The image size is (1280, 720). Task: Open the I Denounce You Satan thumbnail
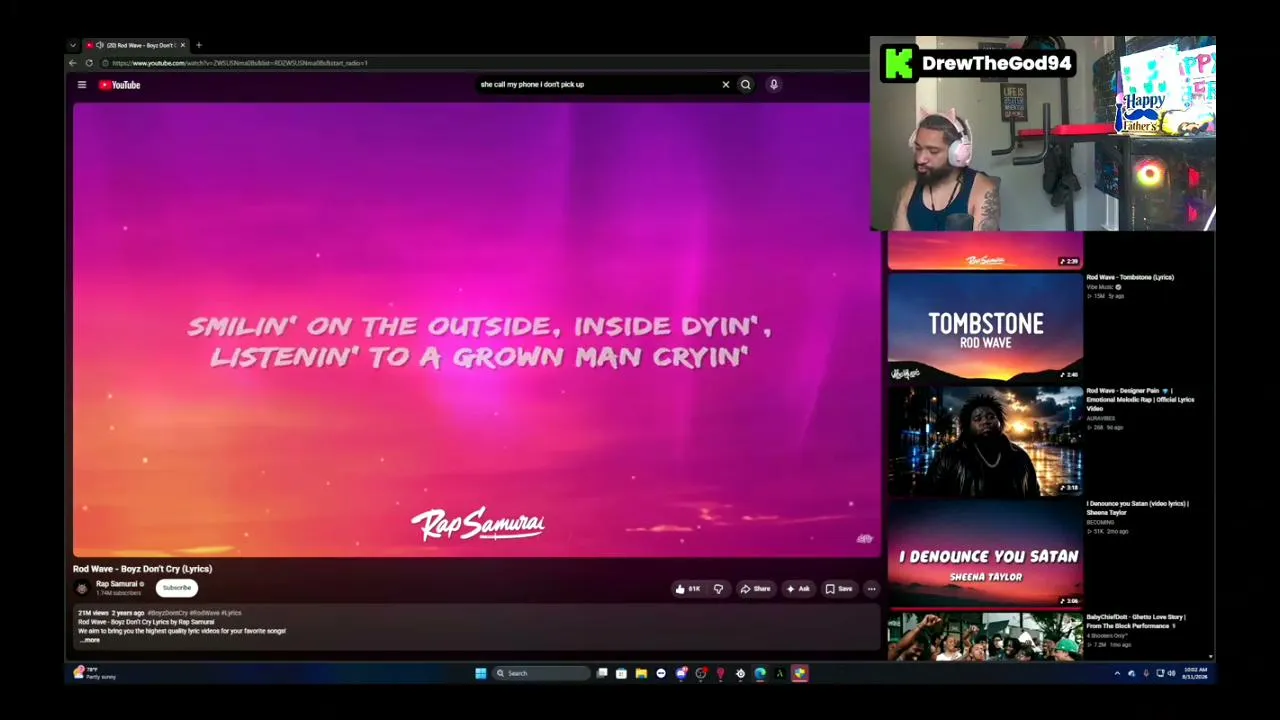click(x=985, y=553)
